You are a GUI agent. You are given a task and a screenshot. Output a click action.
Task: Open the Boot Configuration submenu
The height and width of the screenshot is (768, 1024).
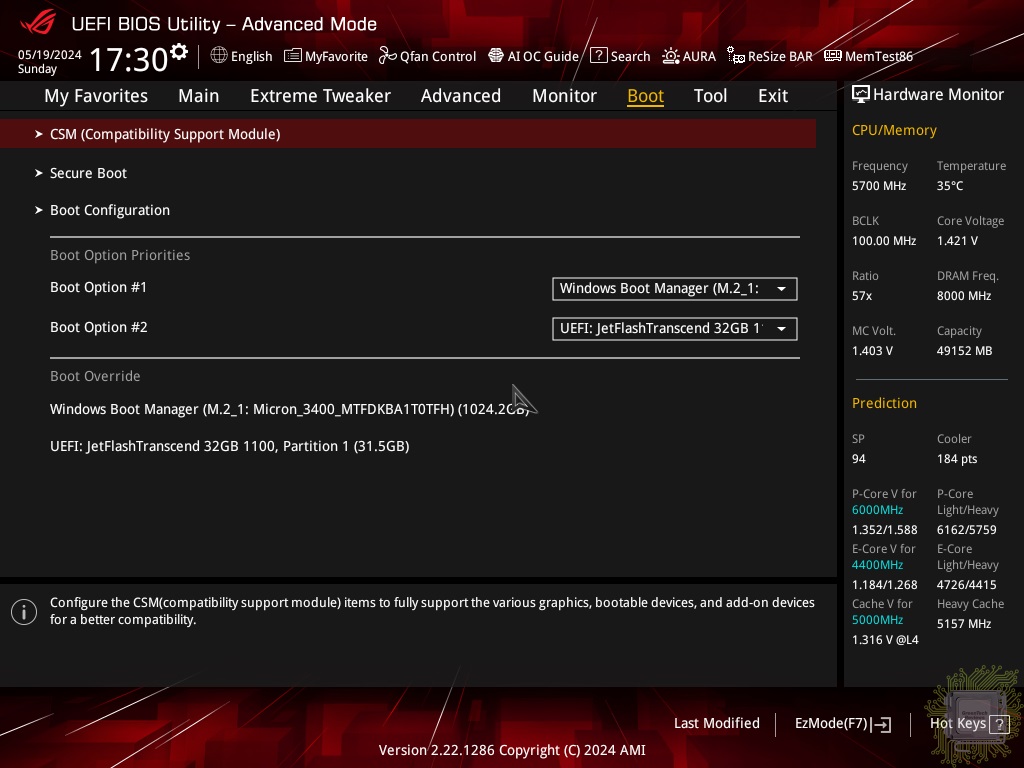[110, 210]
